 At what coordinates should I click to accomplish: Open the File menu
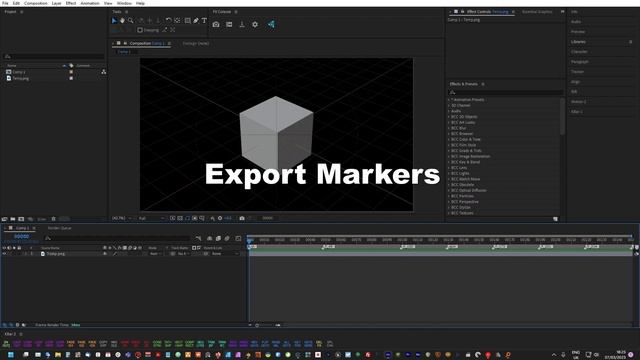pos(5,3)
